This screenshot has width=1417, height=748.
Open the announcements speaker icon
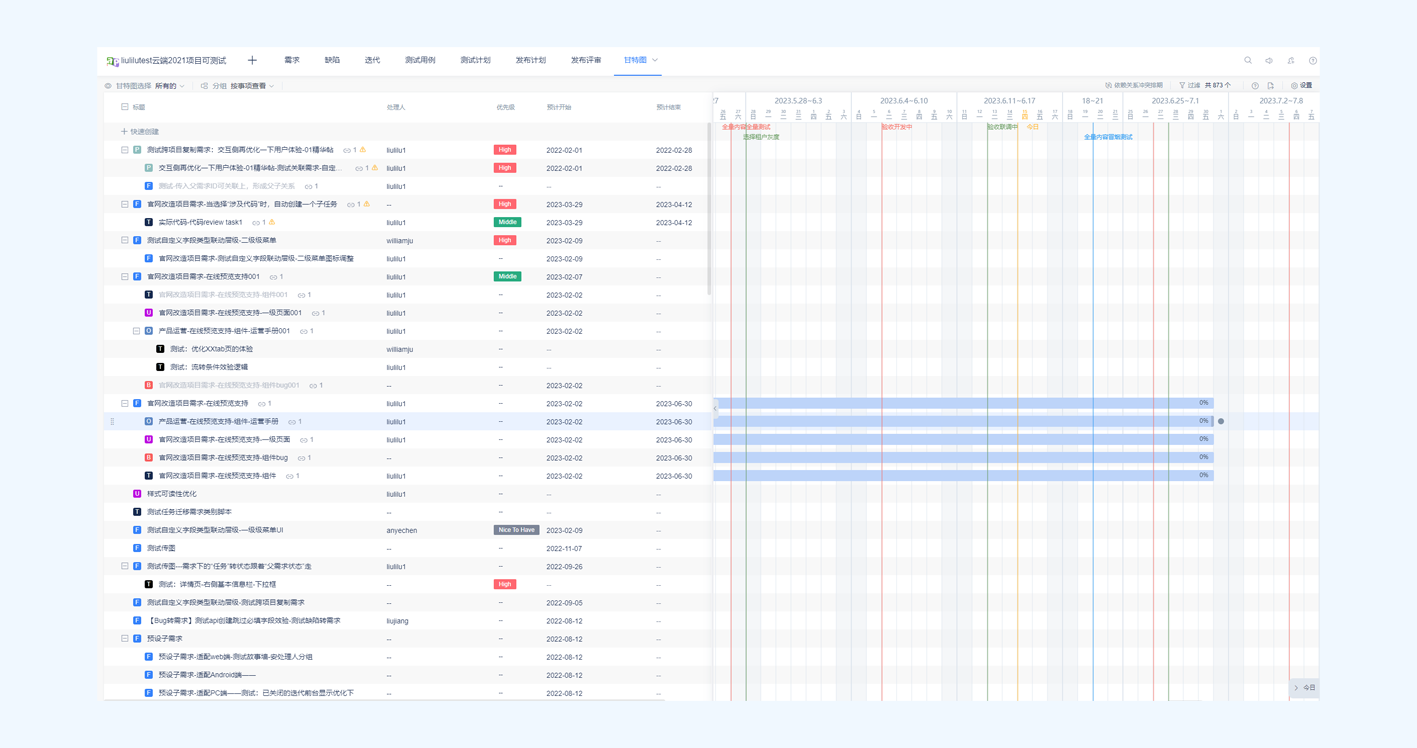1269,61
